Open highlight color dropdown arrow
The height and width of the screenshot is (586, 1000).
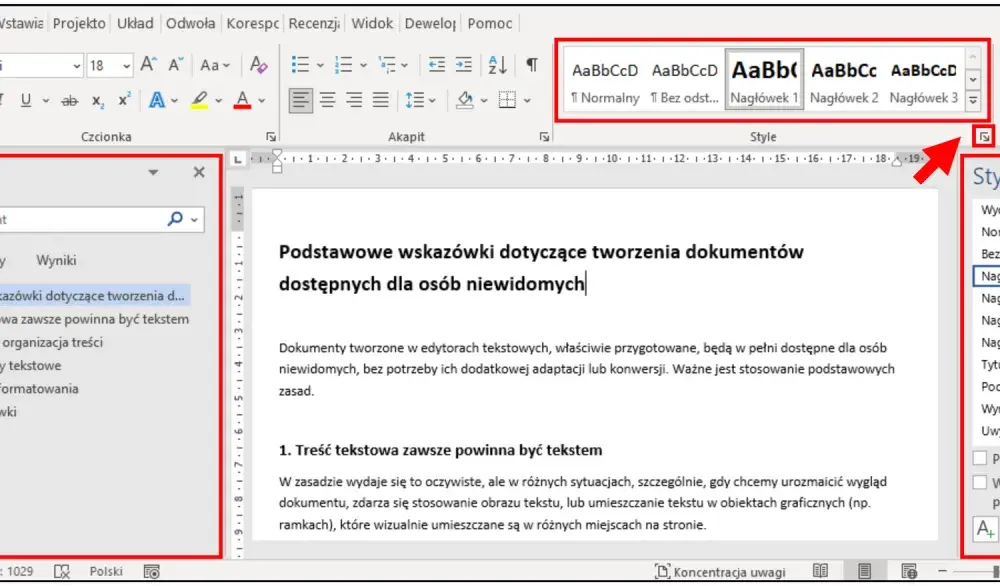tap(219, 101)
